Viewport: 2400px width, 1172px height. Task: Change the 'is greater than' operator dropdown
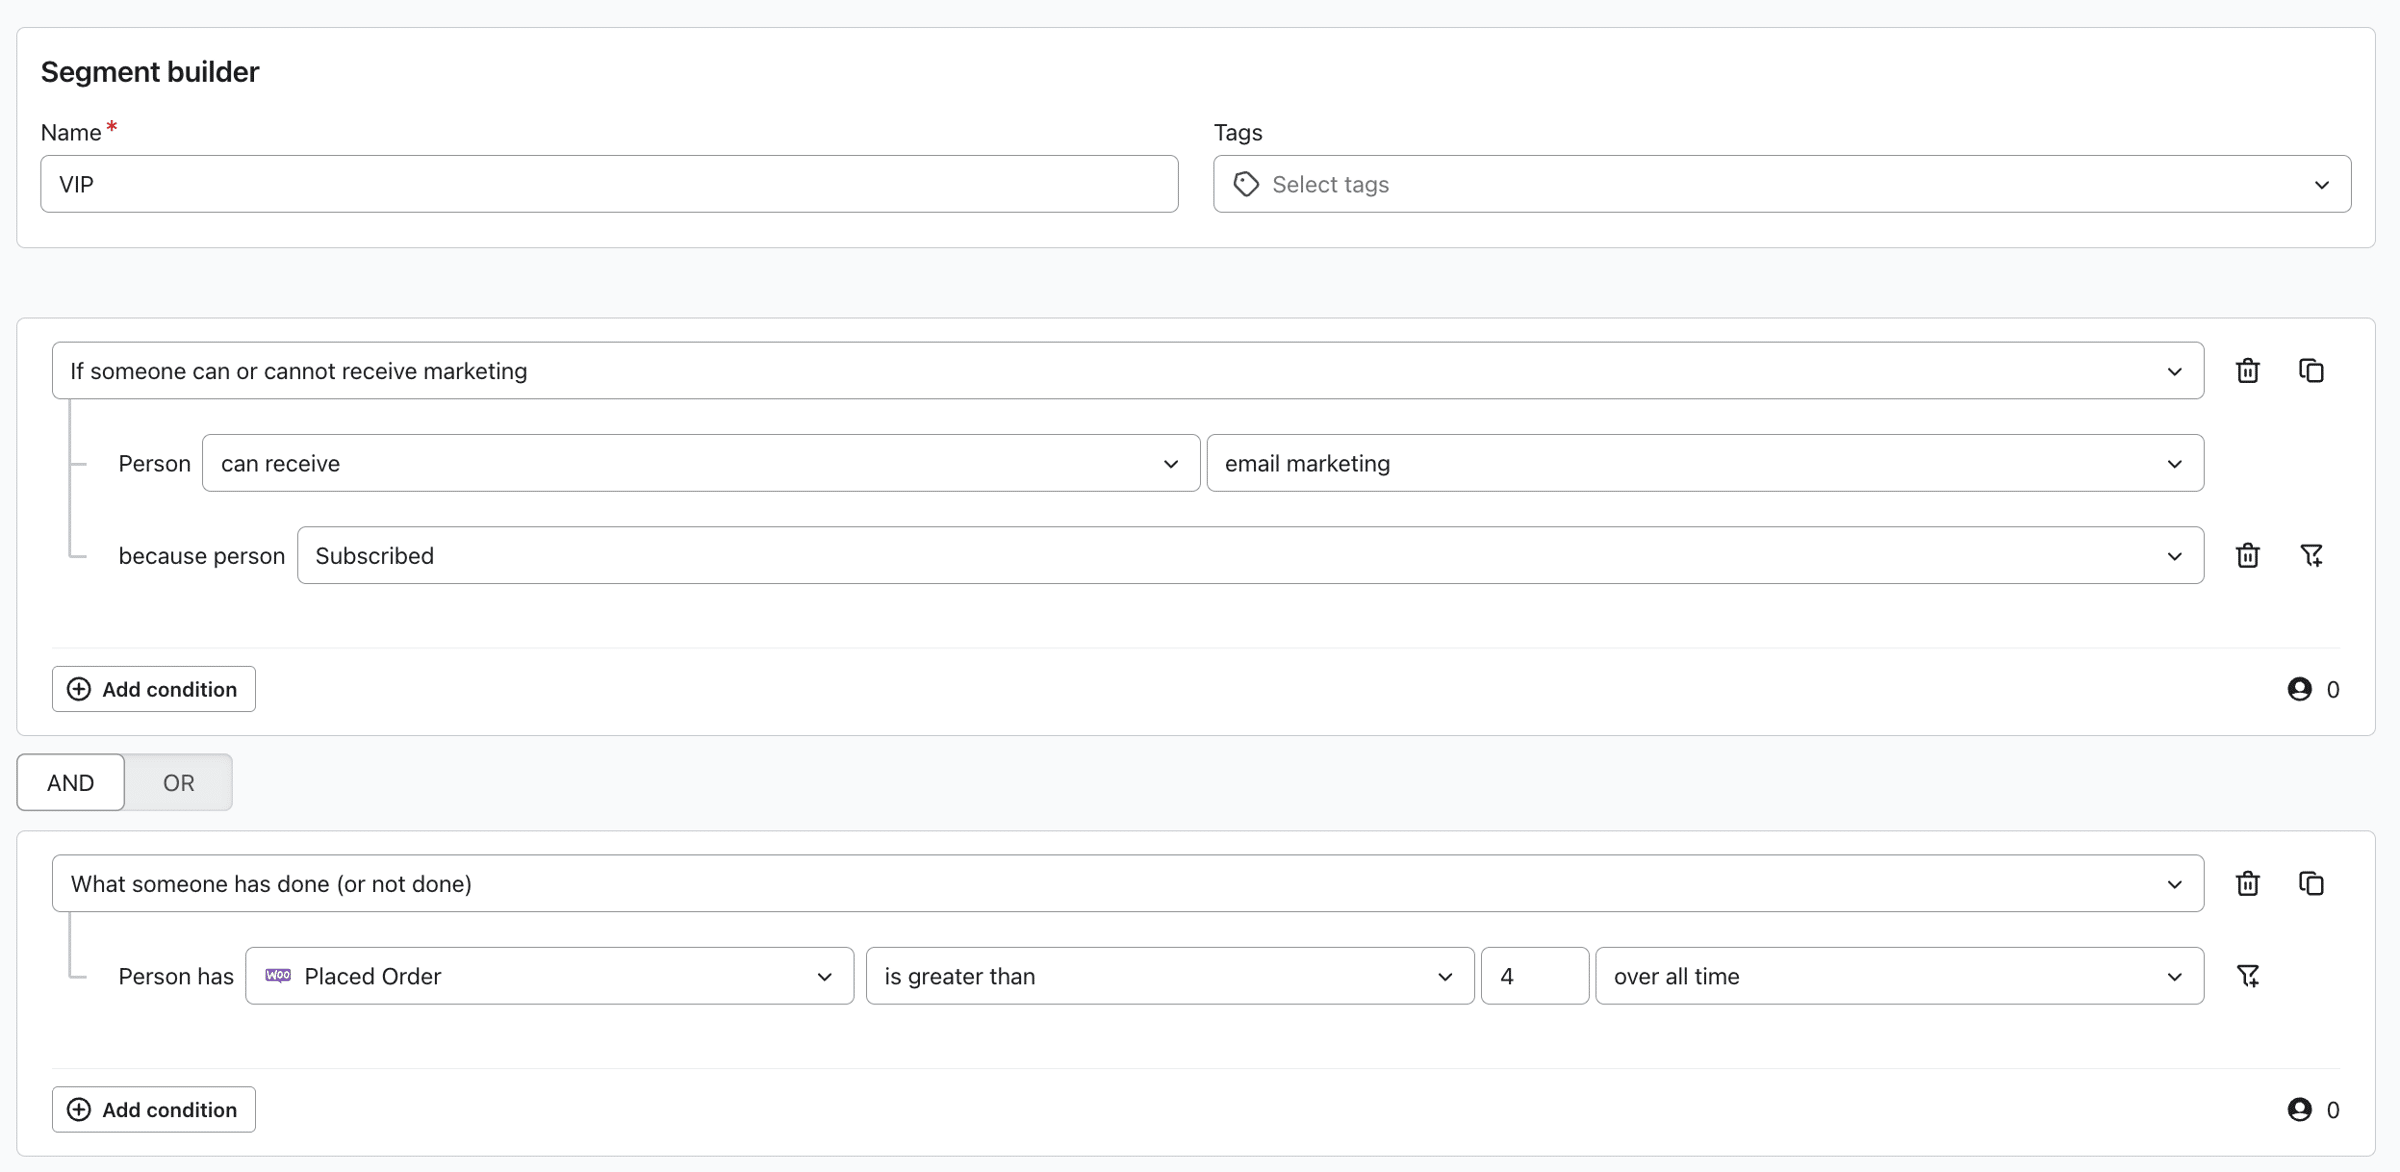pos(1169,976)
